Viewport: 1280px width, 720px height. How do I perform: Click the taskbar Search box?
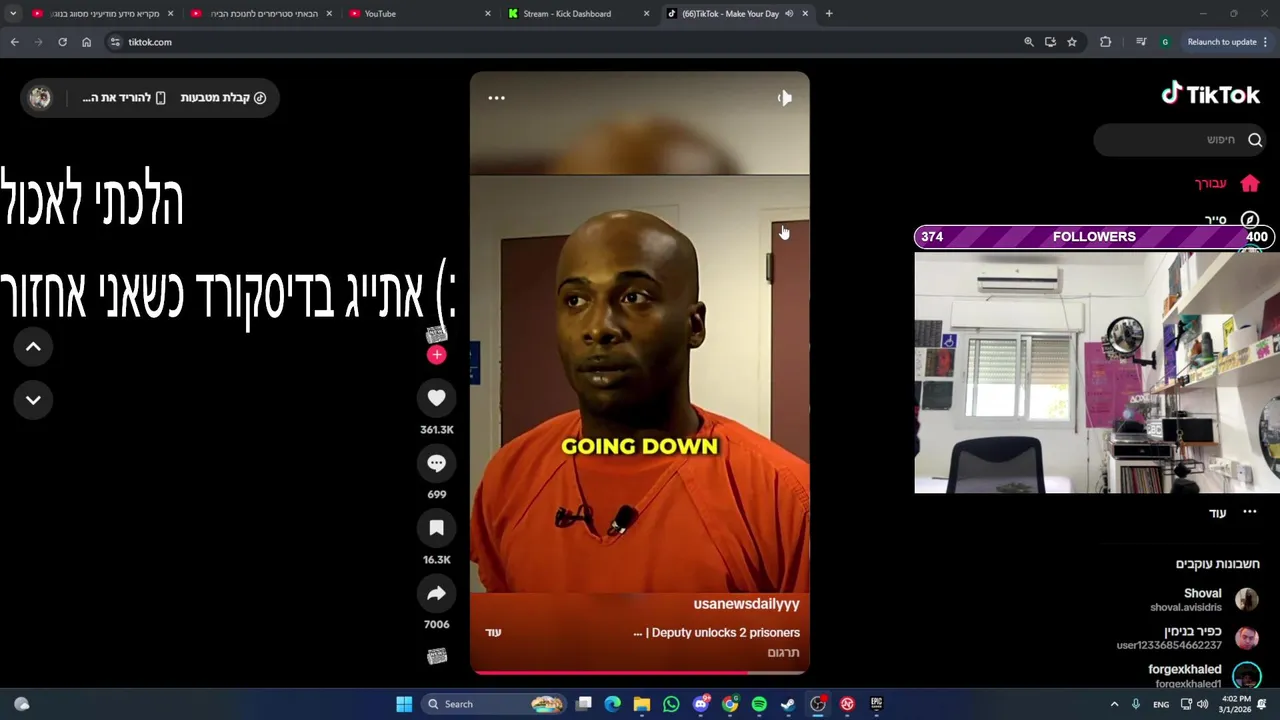point(496,704)
